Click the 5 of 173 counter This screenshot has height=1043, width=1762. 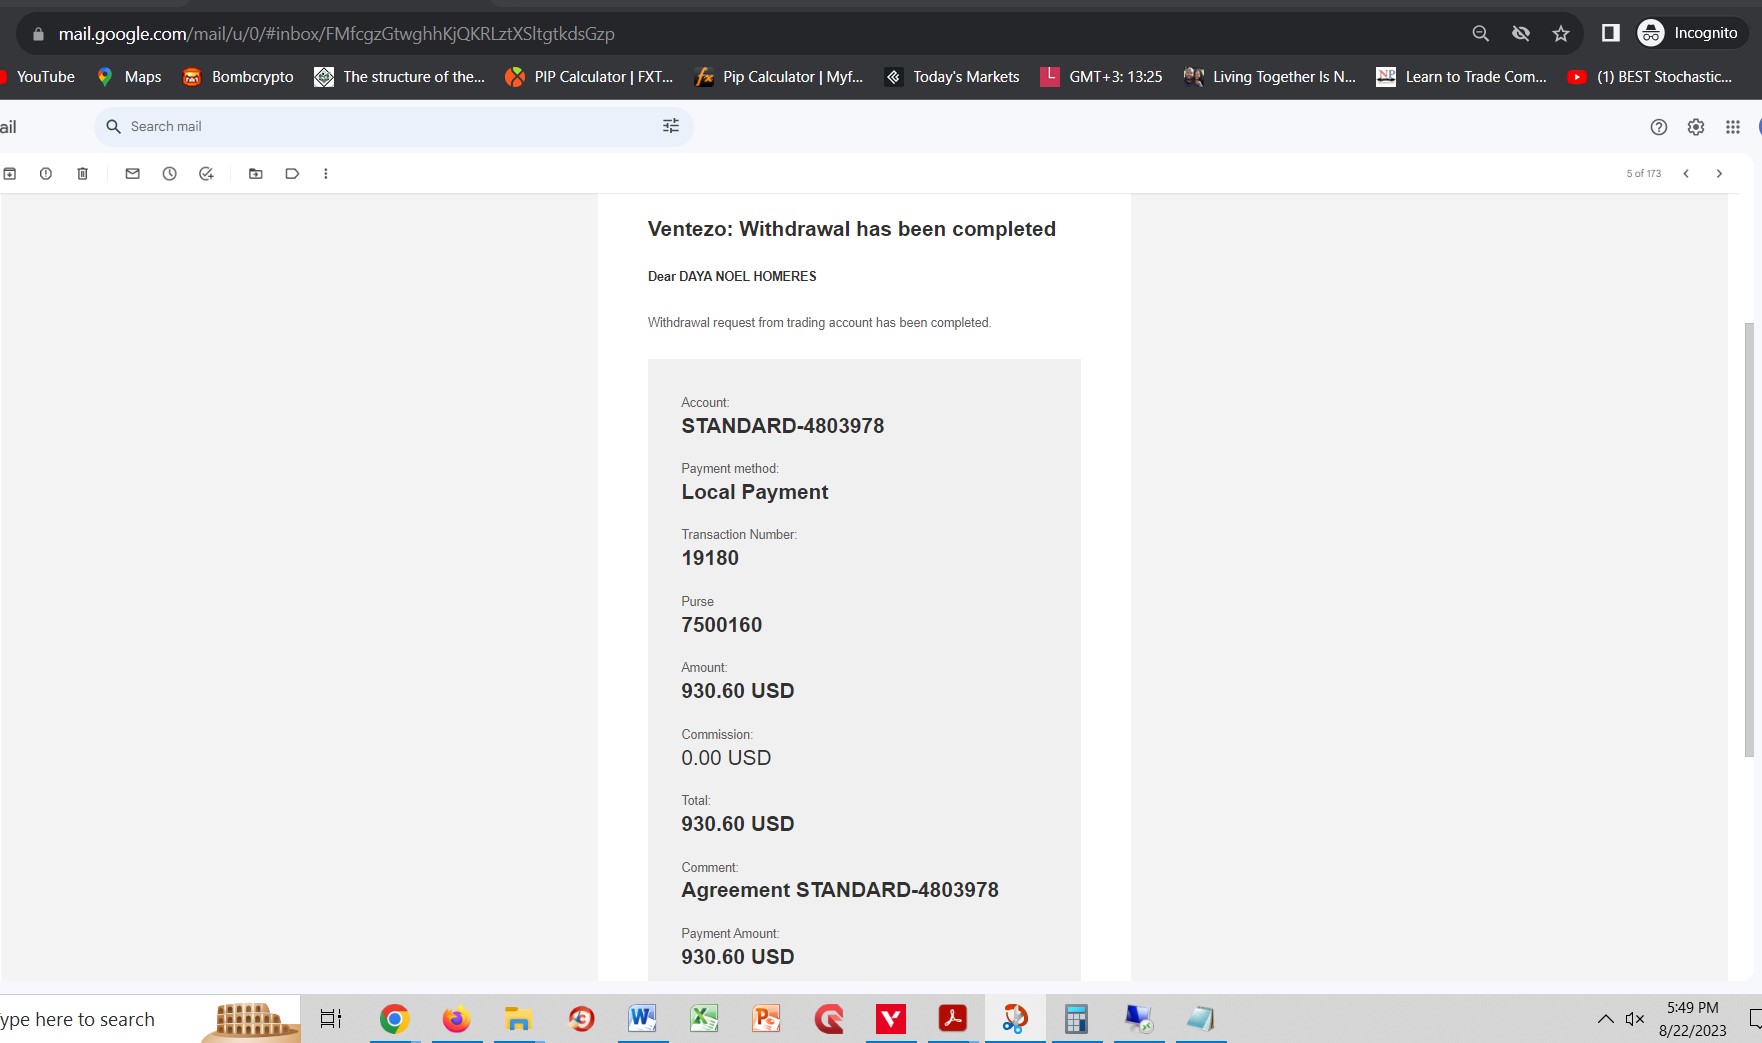click(x=1643, y=174)
